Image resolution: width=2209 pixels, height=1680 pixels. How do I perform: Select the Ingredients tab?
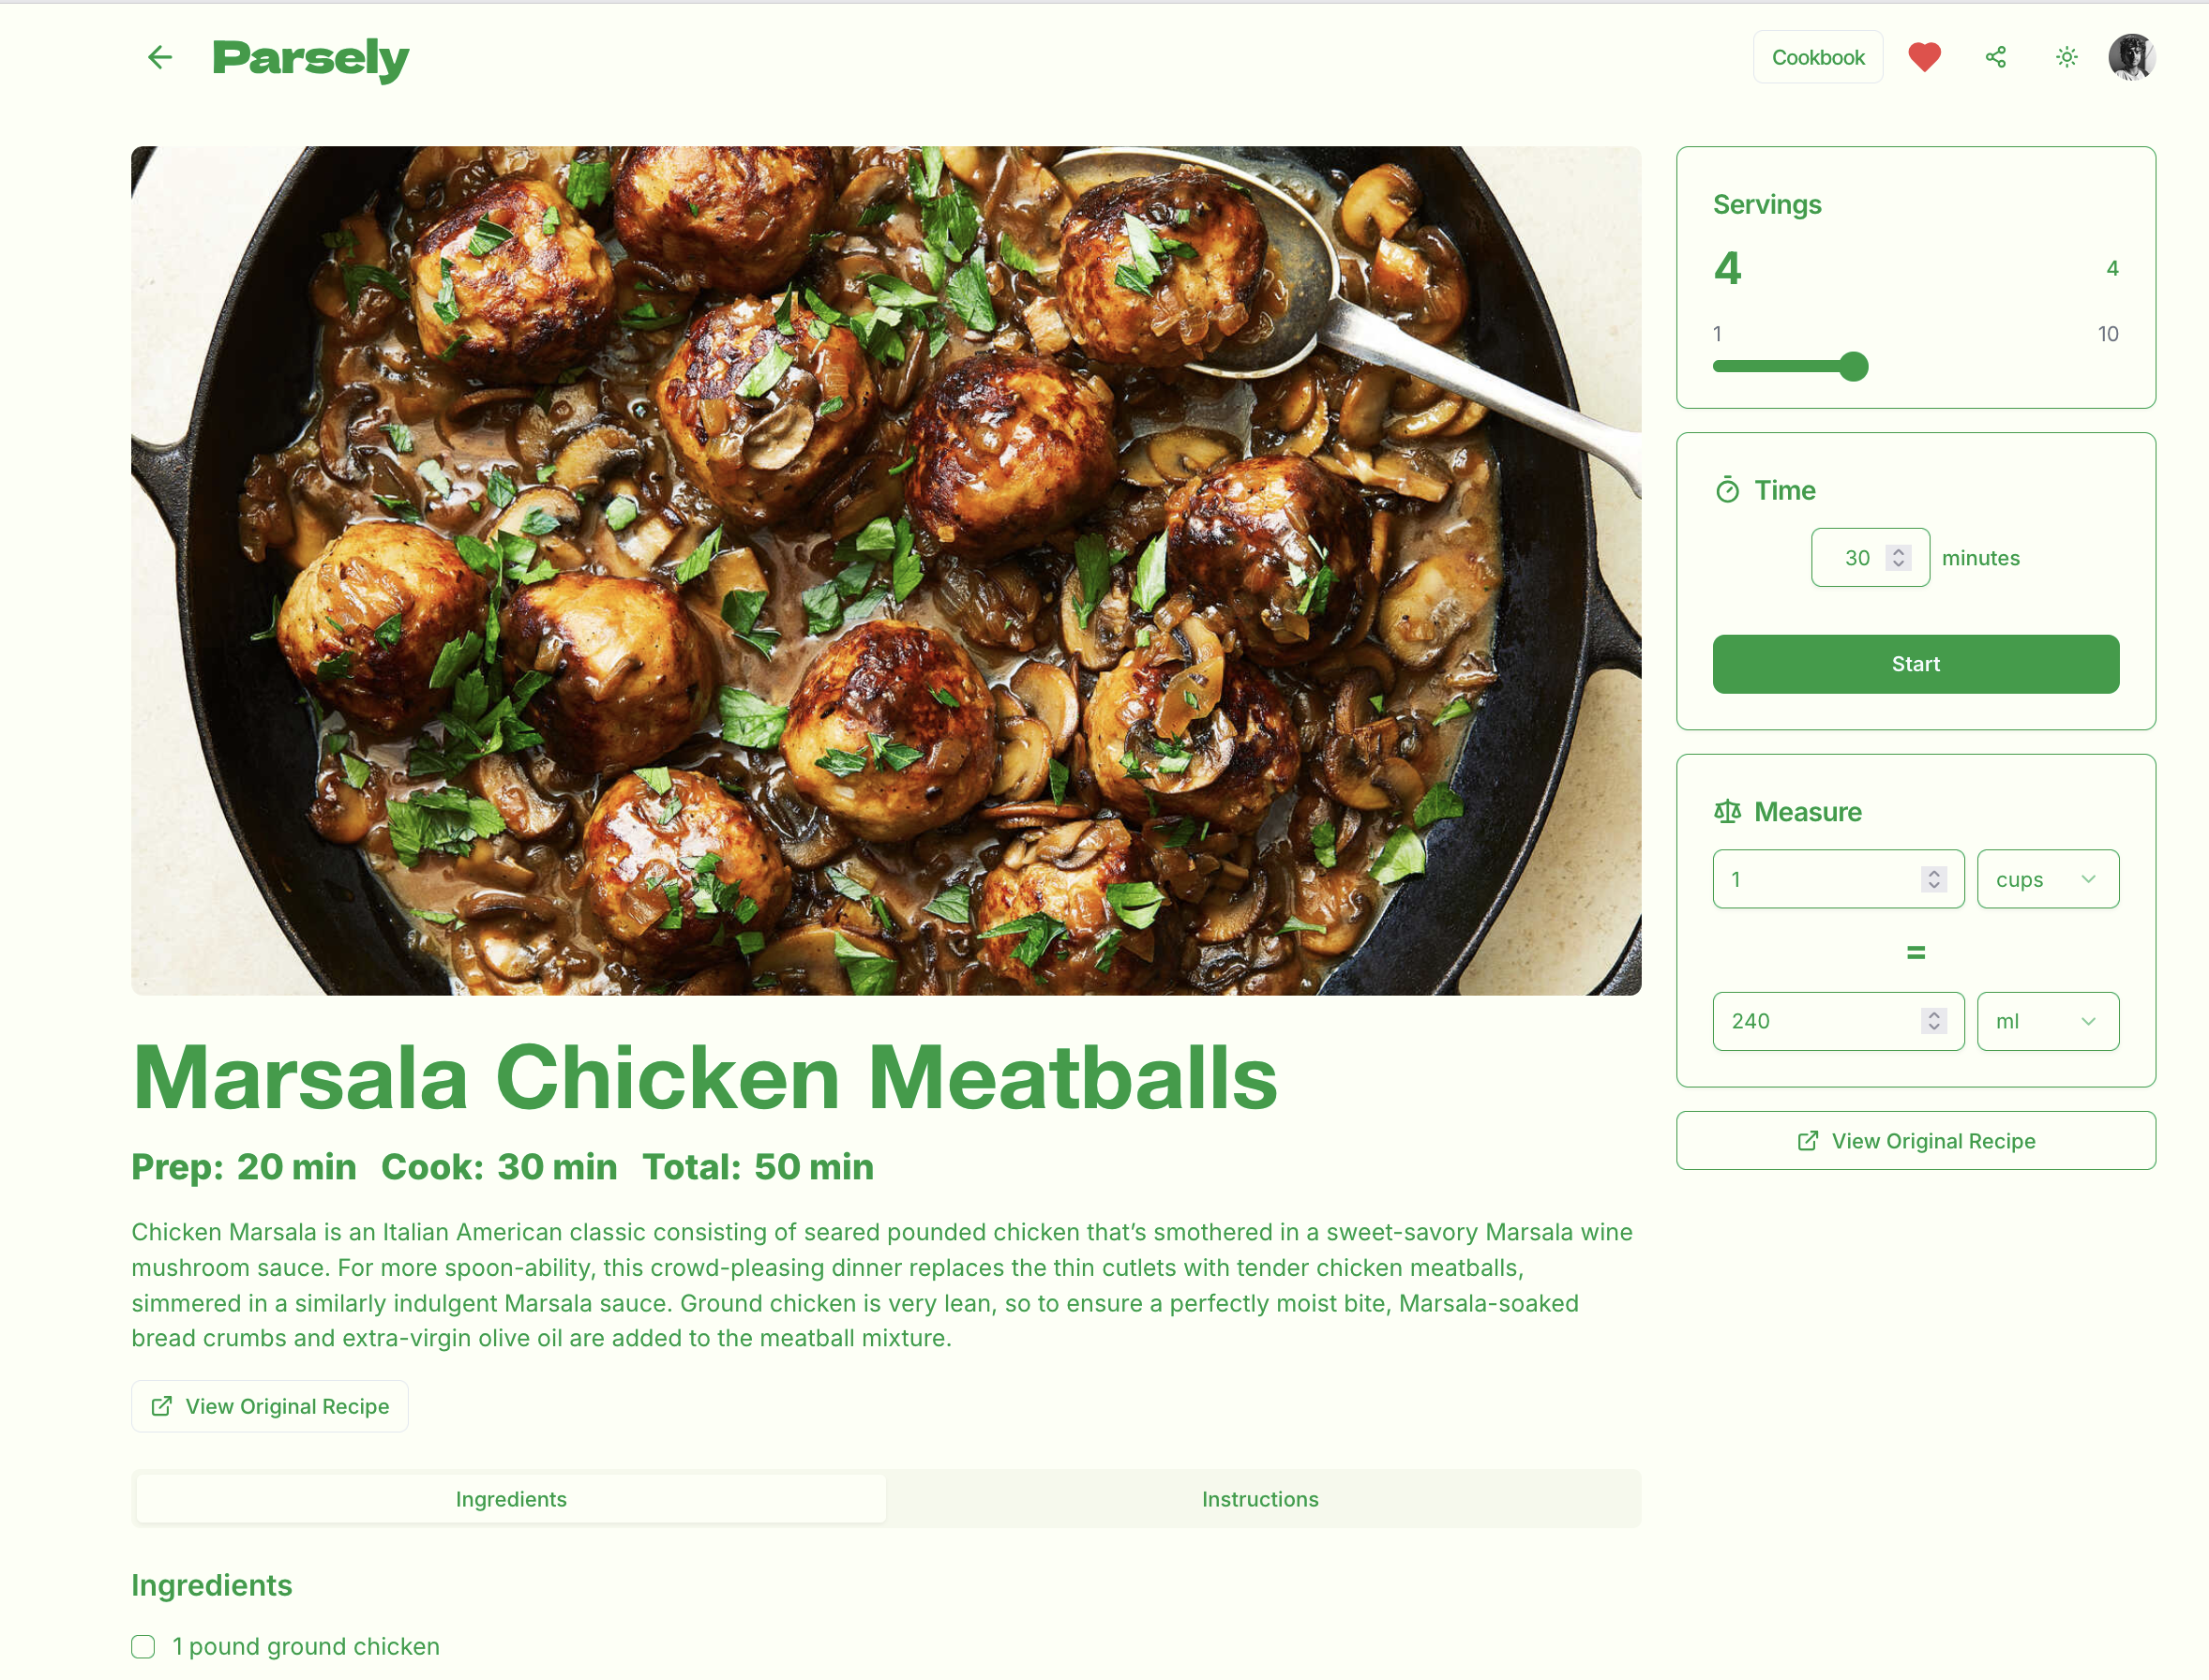pos(511,1498)
